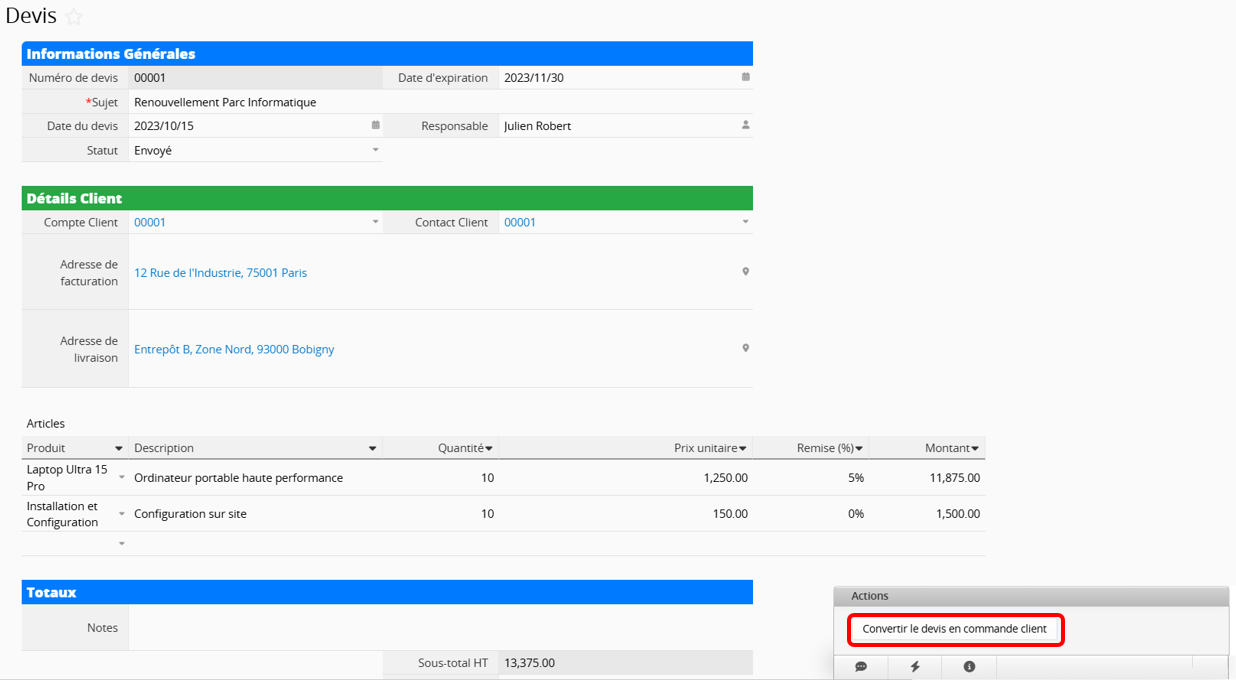The width and height of the screenshot is (1236, 681).
Task: Click the user icon in Responsable field
Action: pos(745,125)
